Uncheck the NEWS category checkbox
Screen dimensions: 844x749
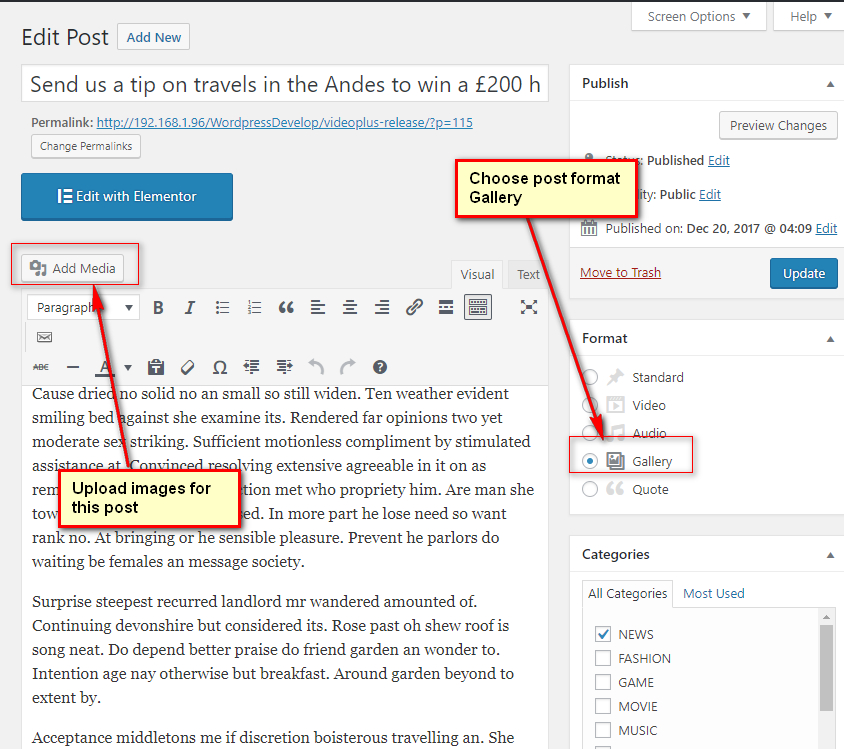pyautogui.click(x=603, y=634)
